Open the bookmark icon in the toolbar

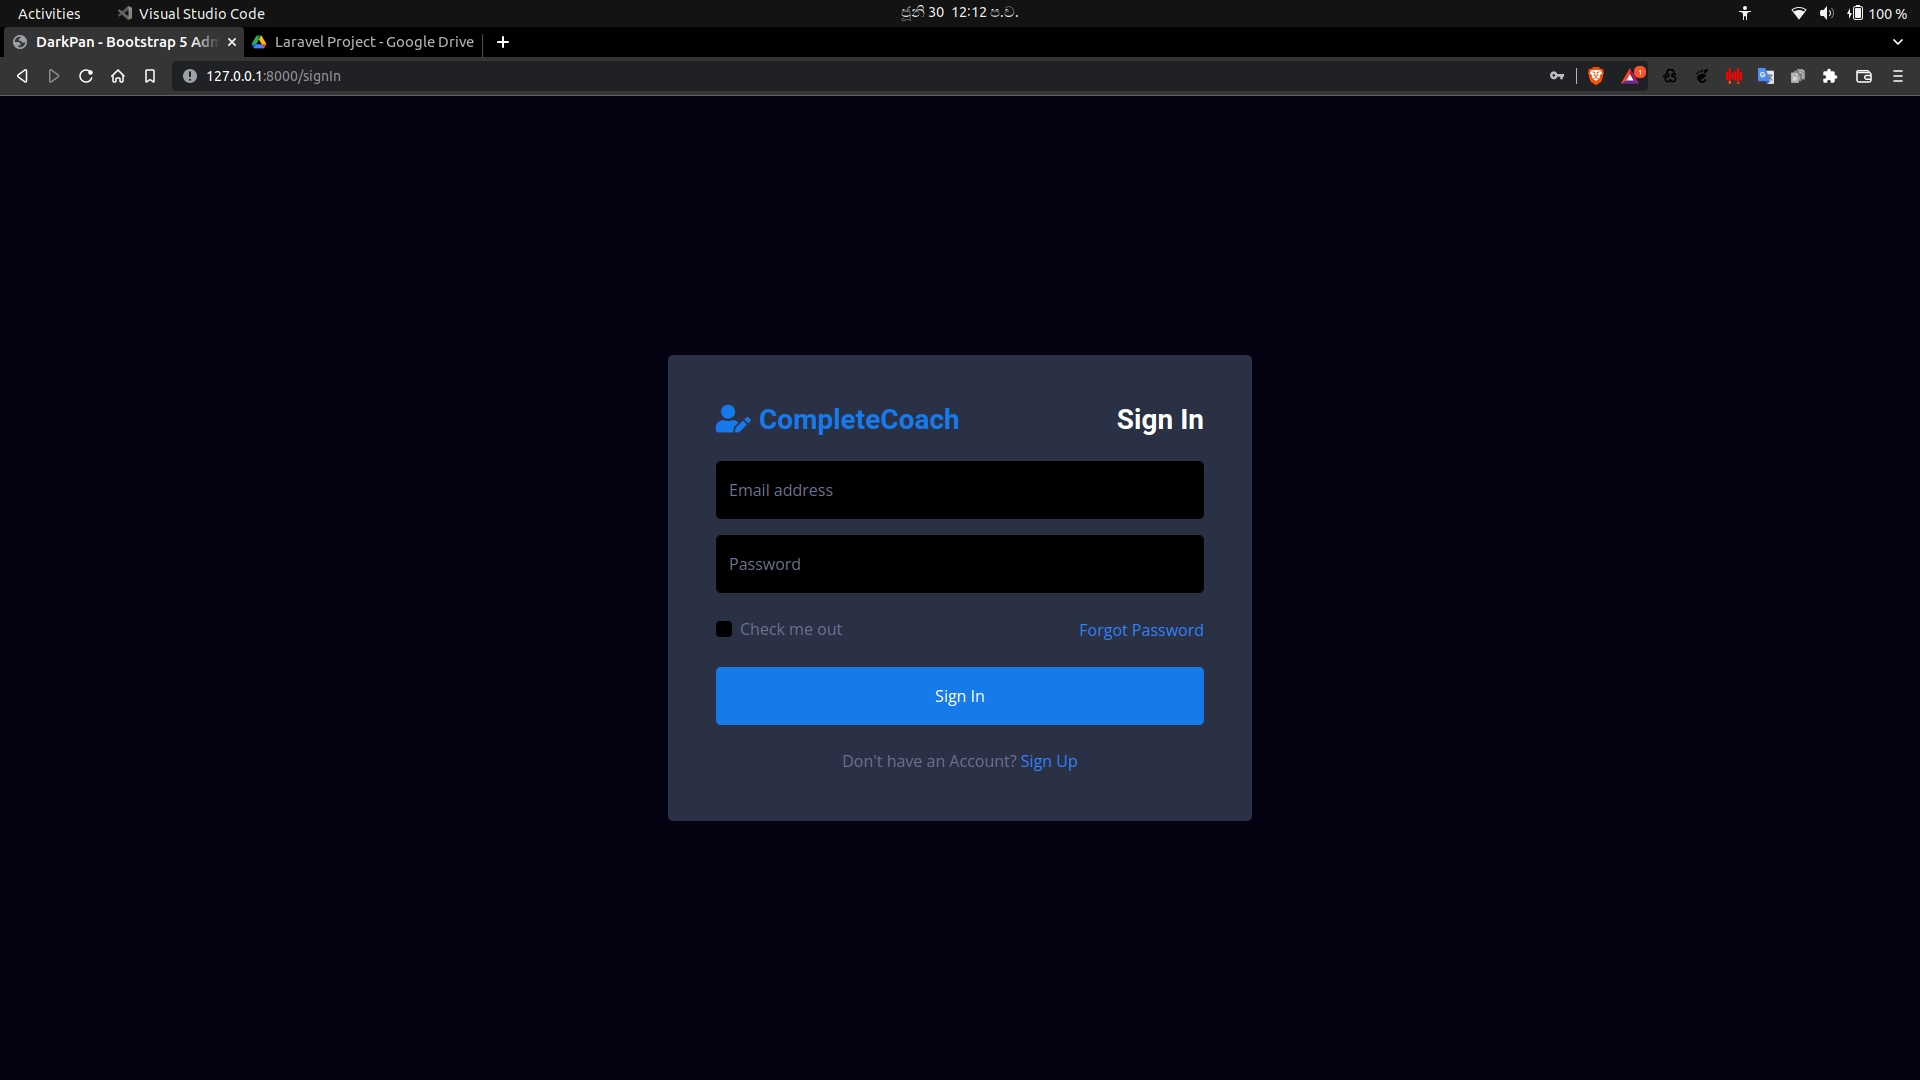pos(149,75)
